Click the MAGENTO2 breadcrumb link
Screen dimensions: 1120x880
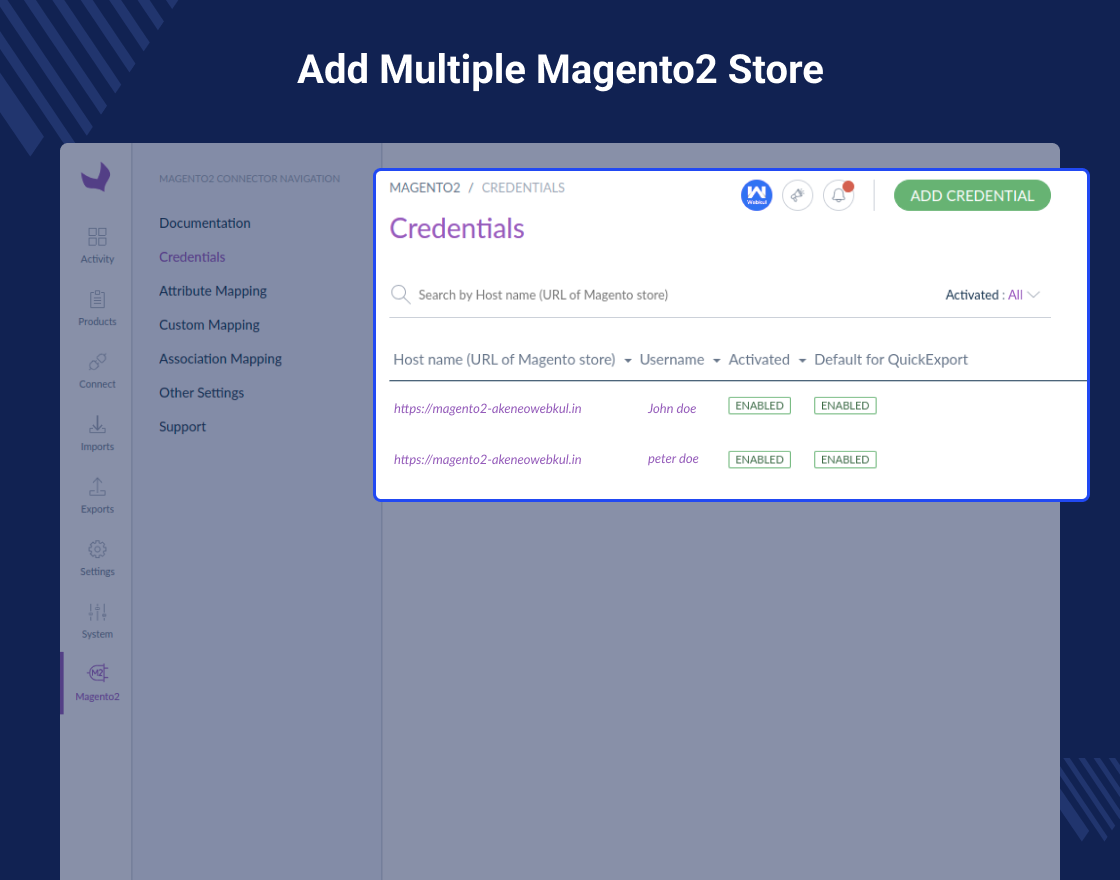coord(424,188)
